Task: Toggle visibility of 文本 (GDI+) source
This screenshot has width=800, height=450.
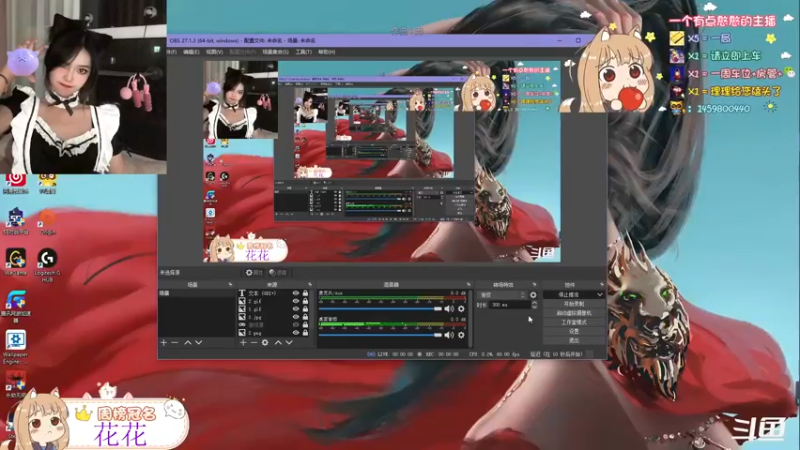Action: click(295, 293)
